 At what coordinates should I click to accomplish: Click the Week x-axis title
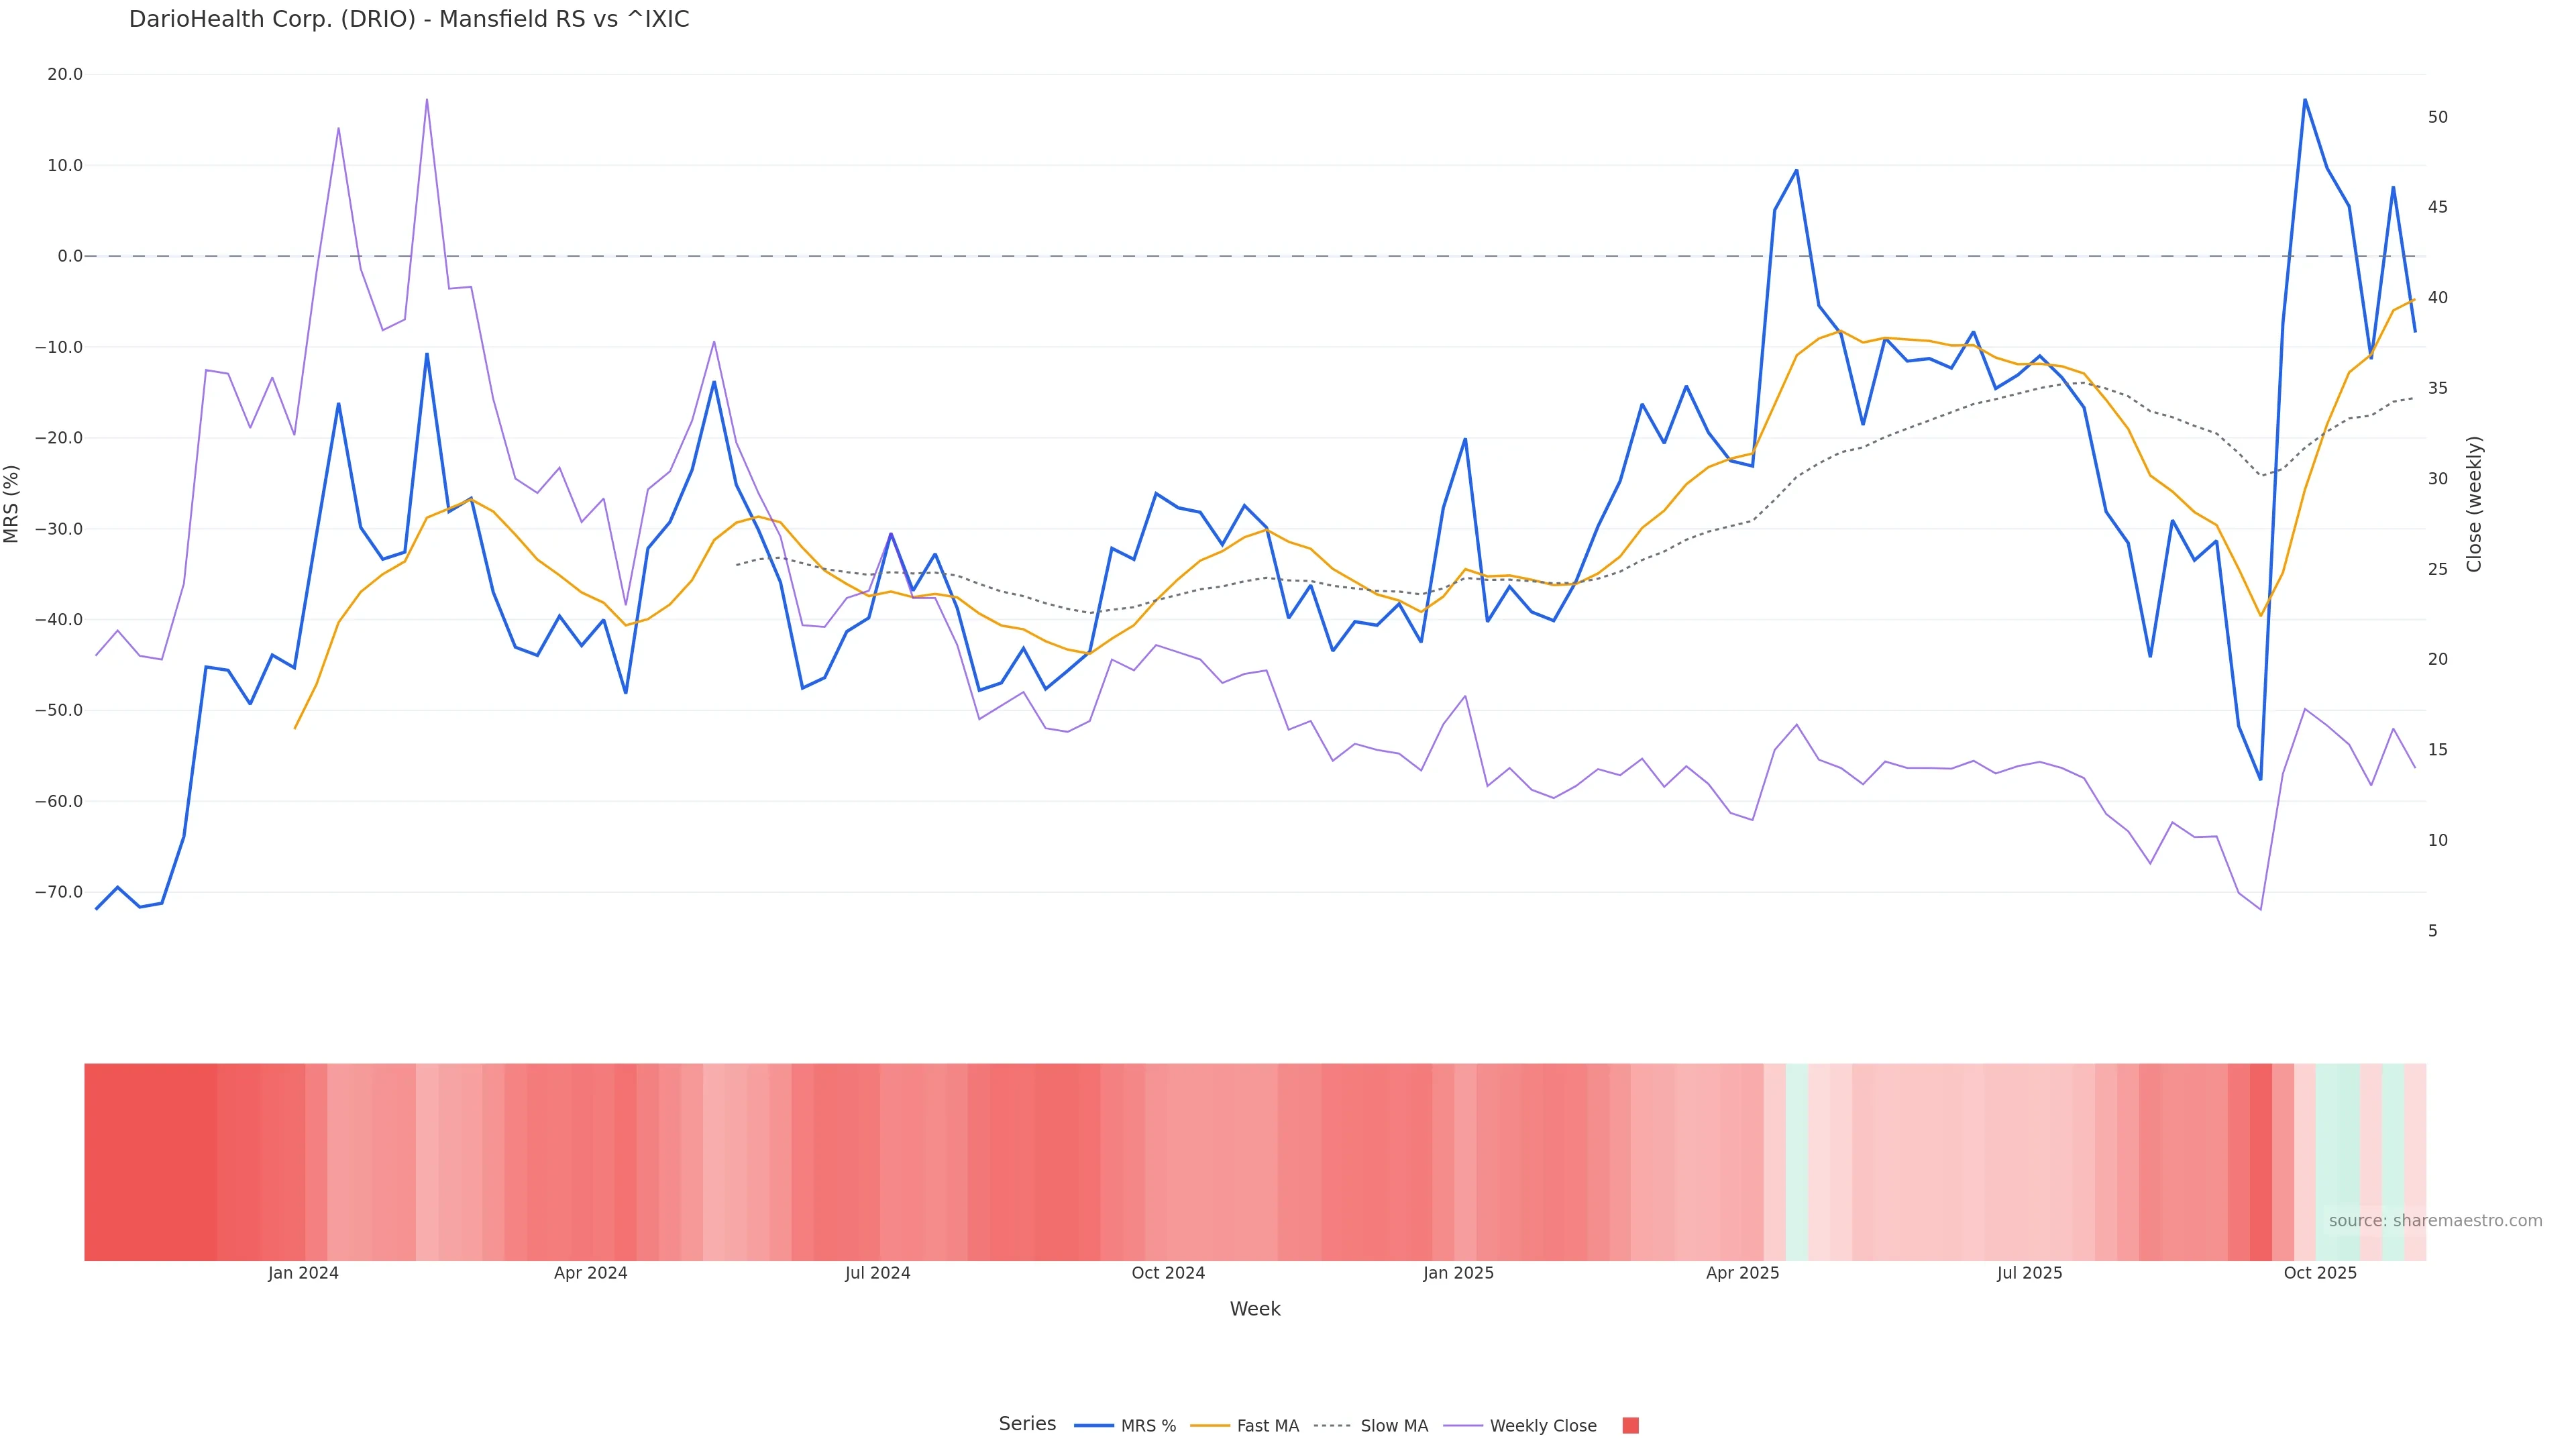tap(1255, 1309)
